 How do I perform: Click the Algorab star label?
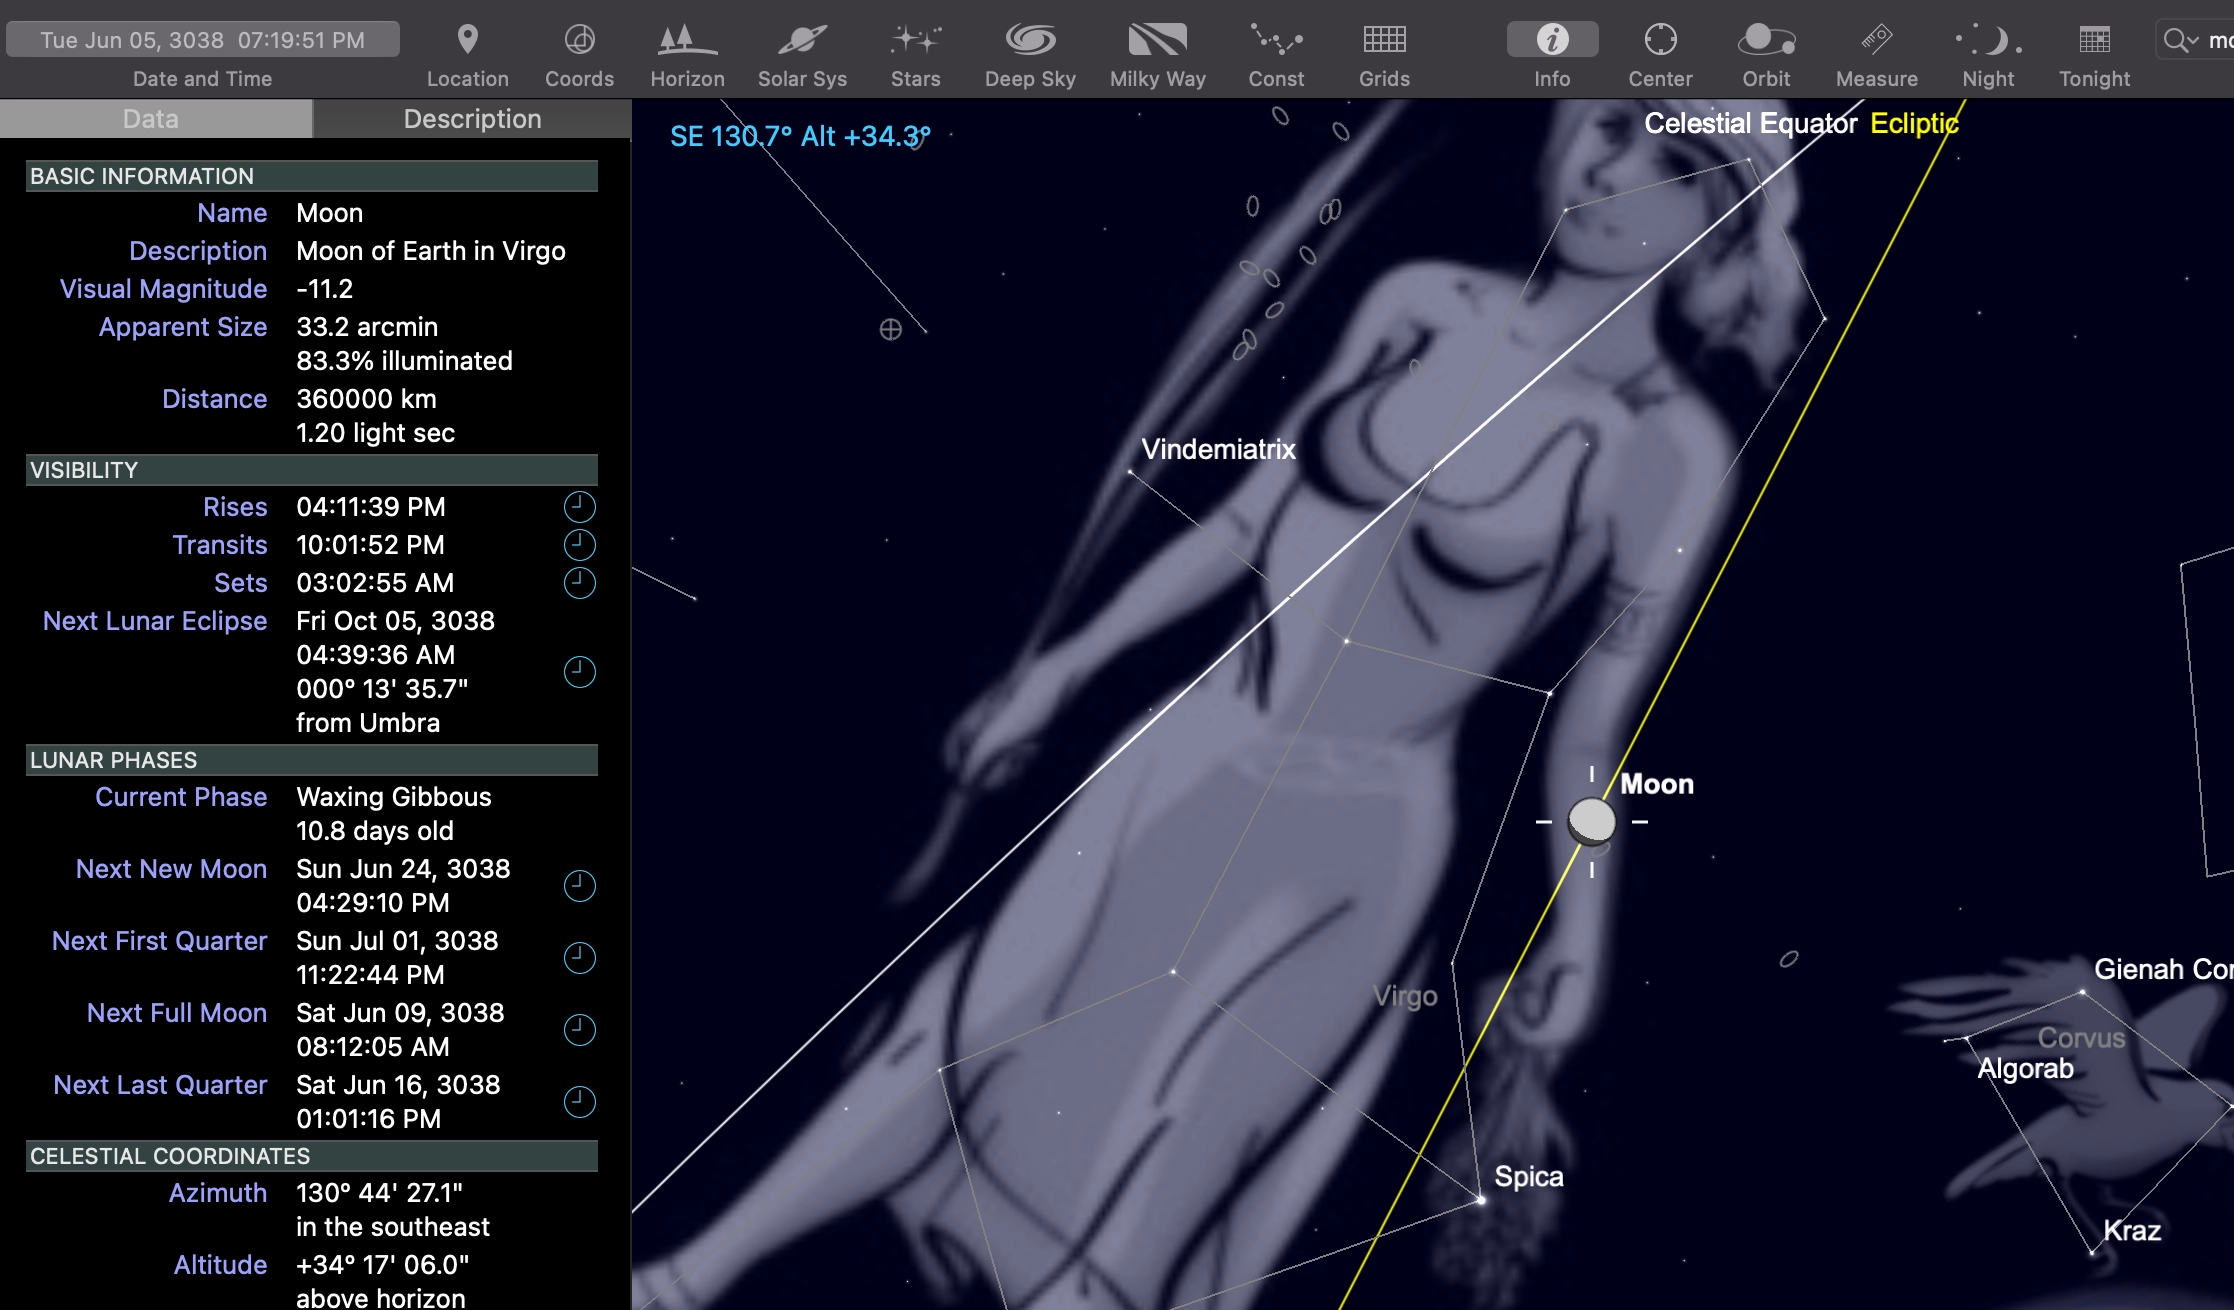click(2025, 1069)
